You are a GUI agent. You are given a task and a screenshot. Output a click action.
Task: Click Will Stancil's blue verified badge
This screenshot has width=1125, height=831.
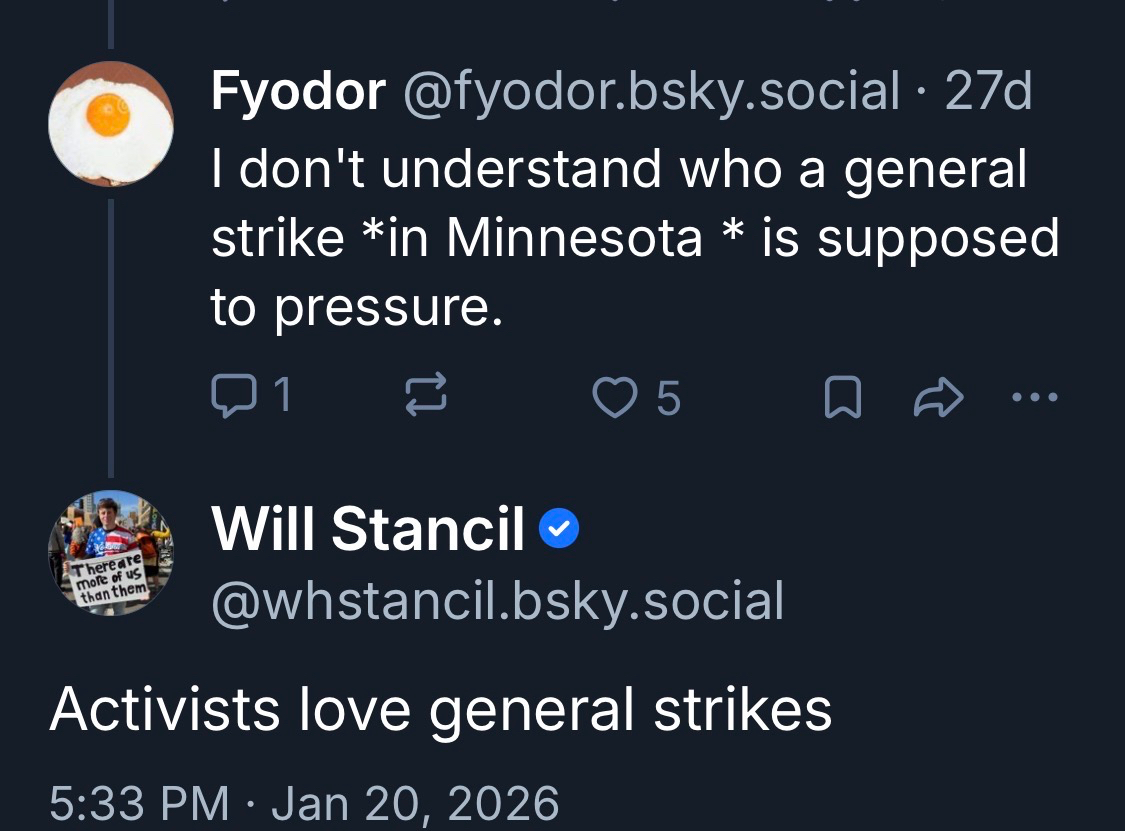click(559, 530)
